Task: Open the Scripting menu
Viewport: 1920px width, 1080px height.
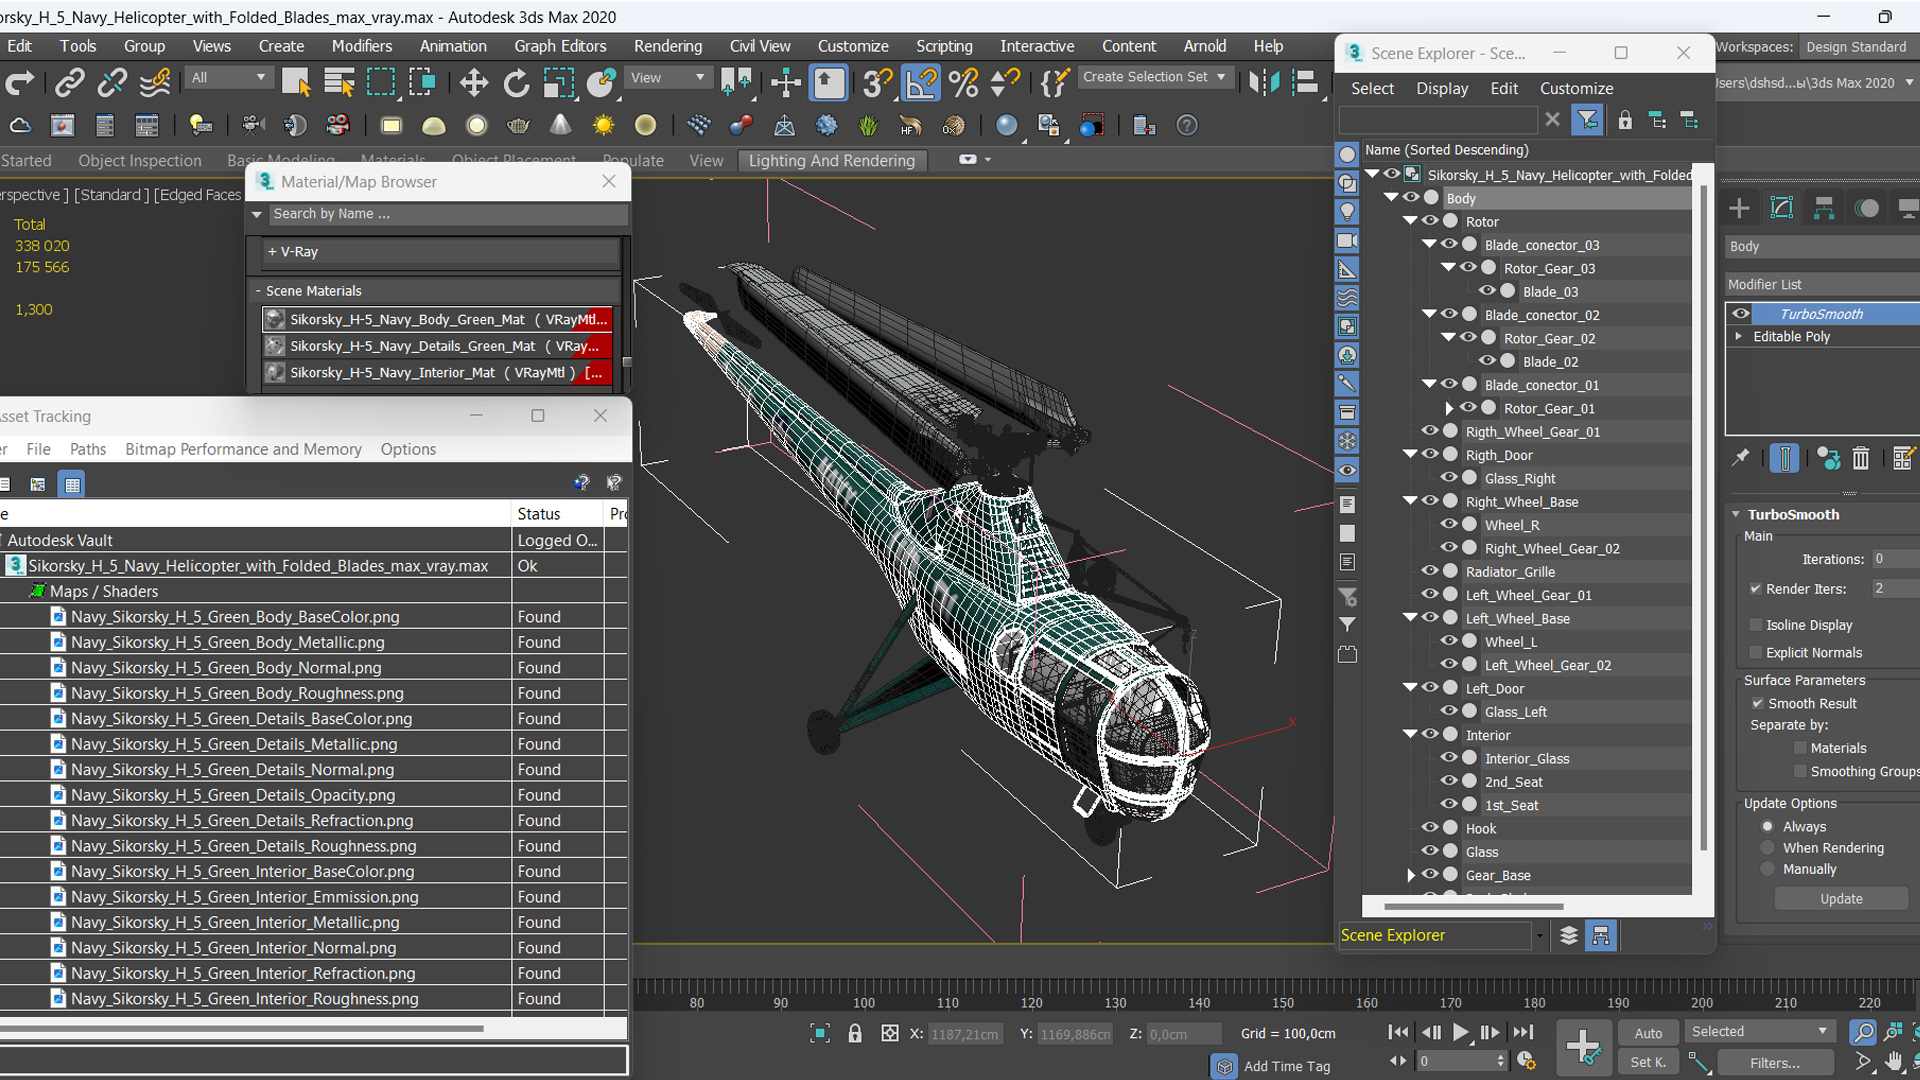Action: pyautogui.click(x=944, y=46)
